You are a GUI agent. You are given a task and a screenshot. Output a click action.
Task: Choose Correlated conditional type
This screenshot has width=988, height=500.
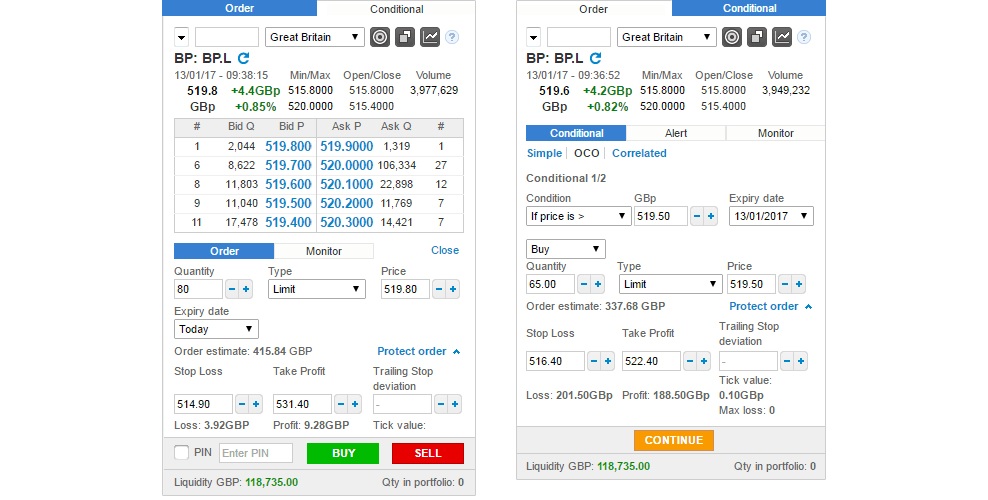(x=639, y=153)
